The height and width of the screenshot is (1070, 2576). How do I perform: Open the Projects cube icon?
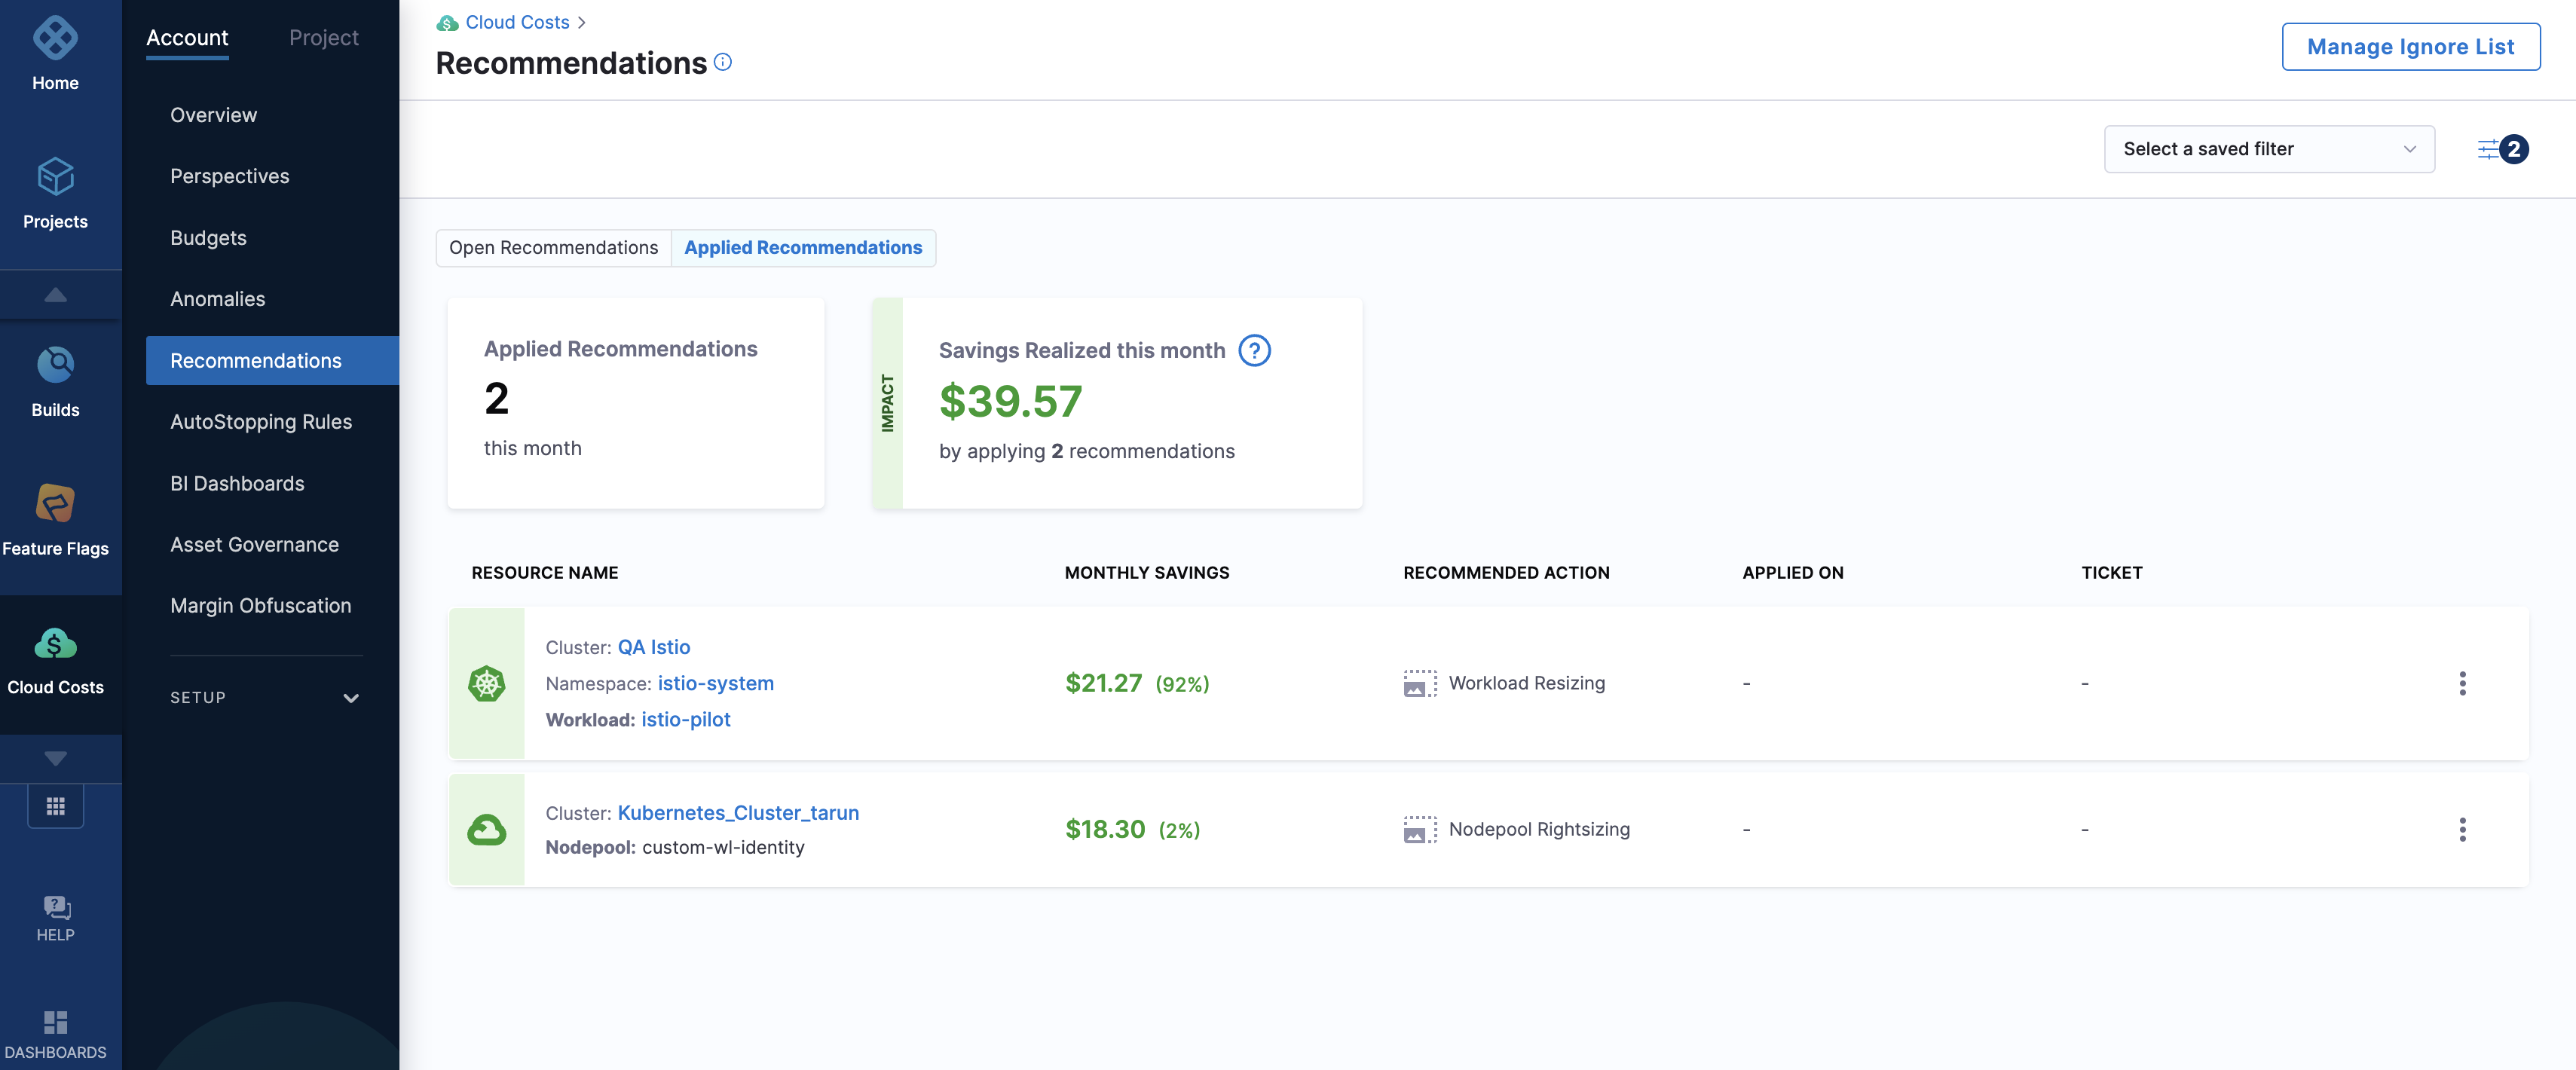pyautogui.click(x=55, y=178)
